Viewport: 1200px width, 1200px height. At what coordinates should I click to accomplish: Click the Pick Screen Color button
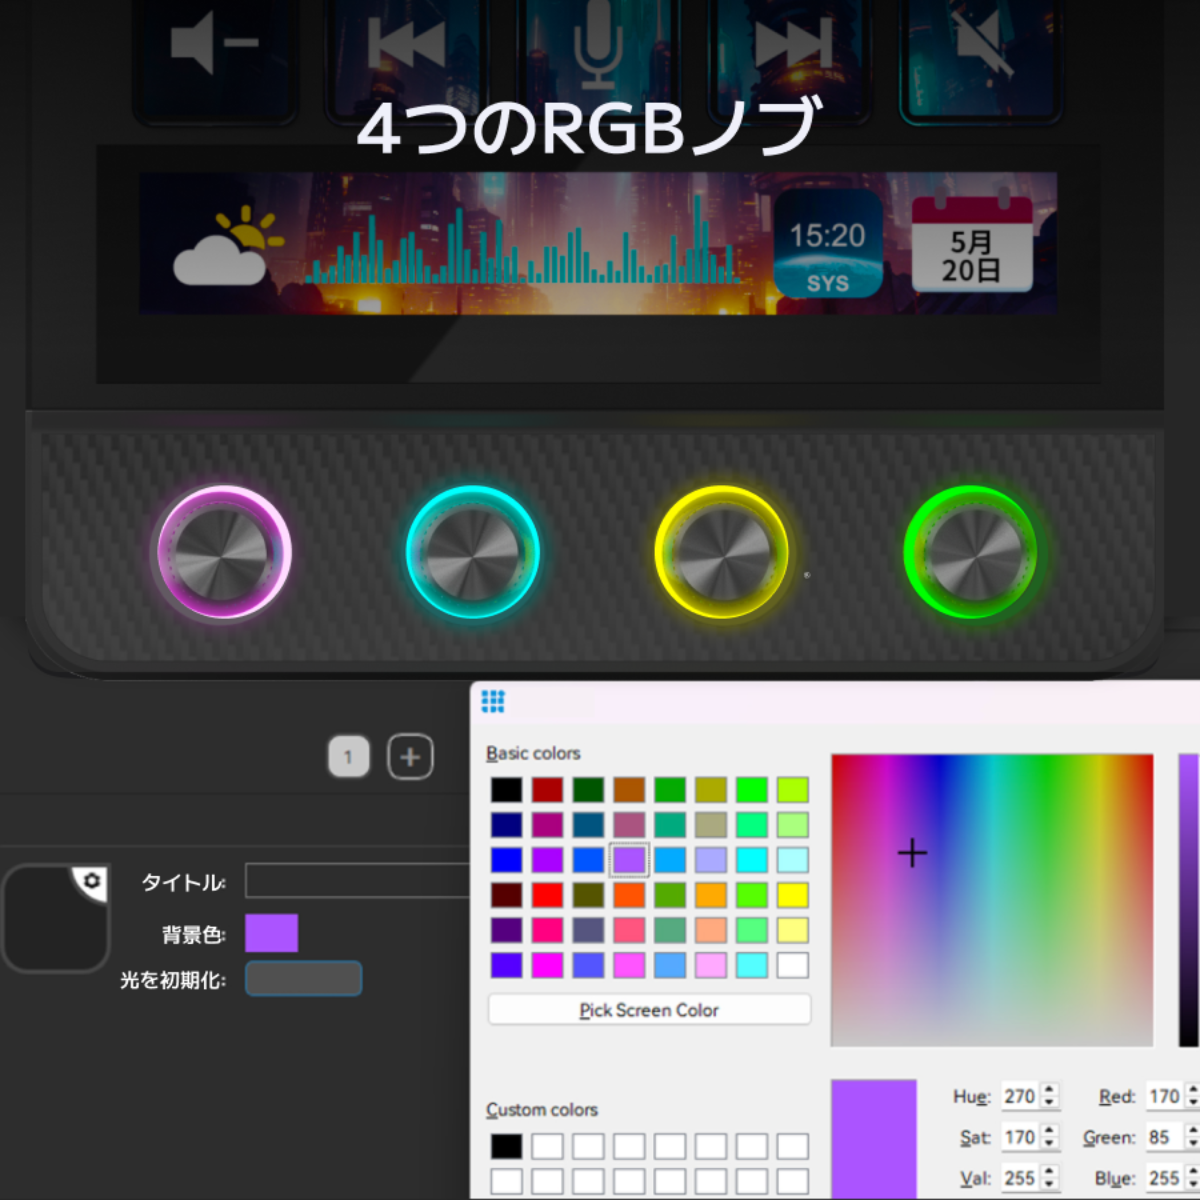(649, 1010)
